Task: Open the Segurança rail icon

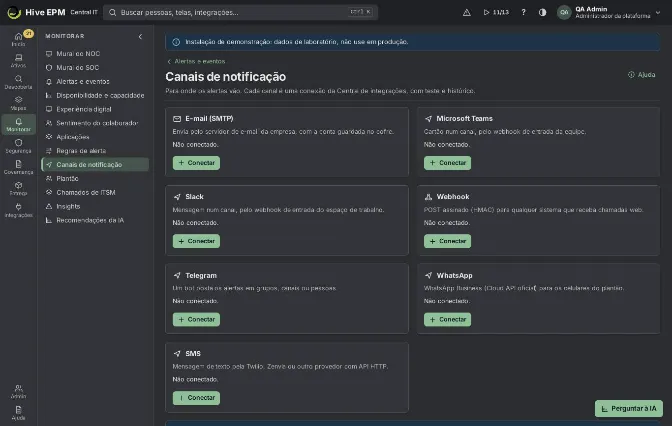Action: (x=18, y=146)
